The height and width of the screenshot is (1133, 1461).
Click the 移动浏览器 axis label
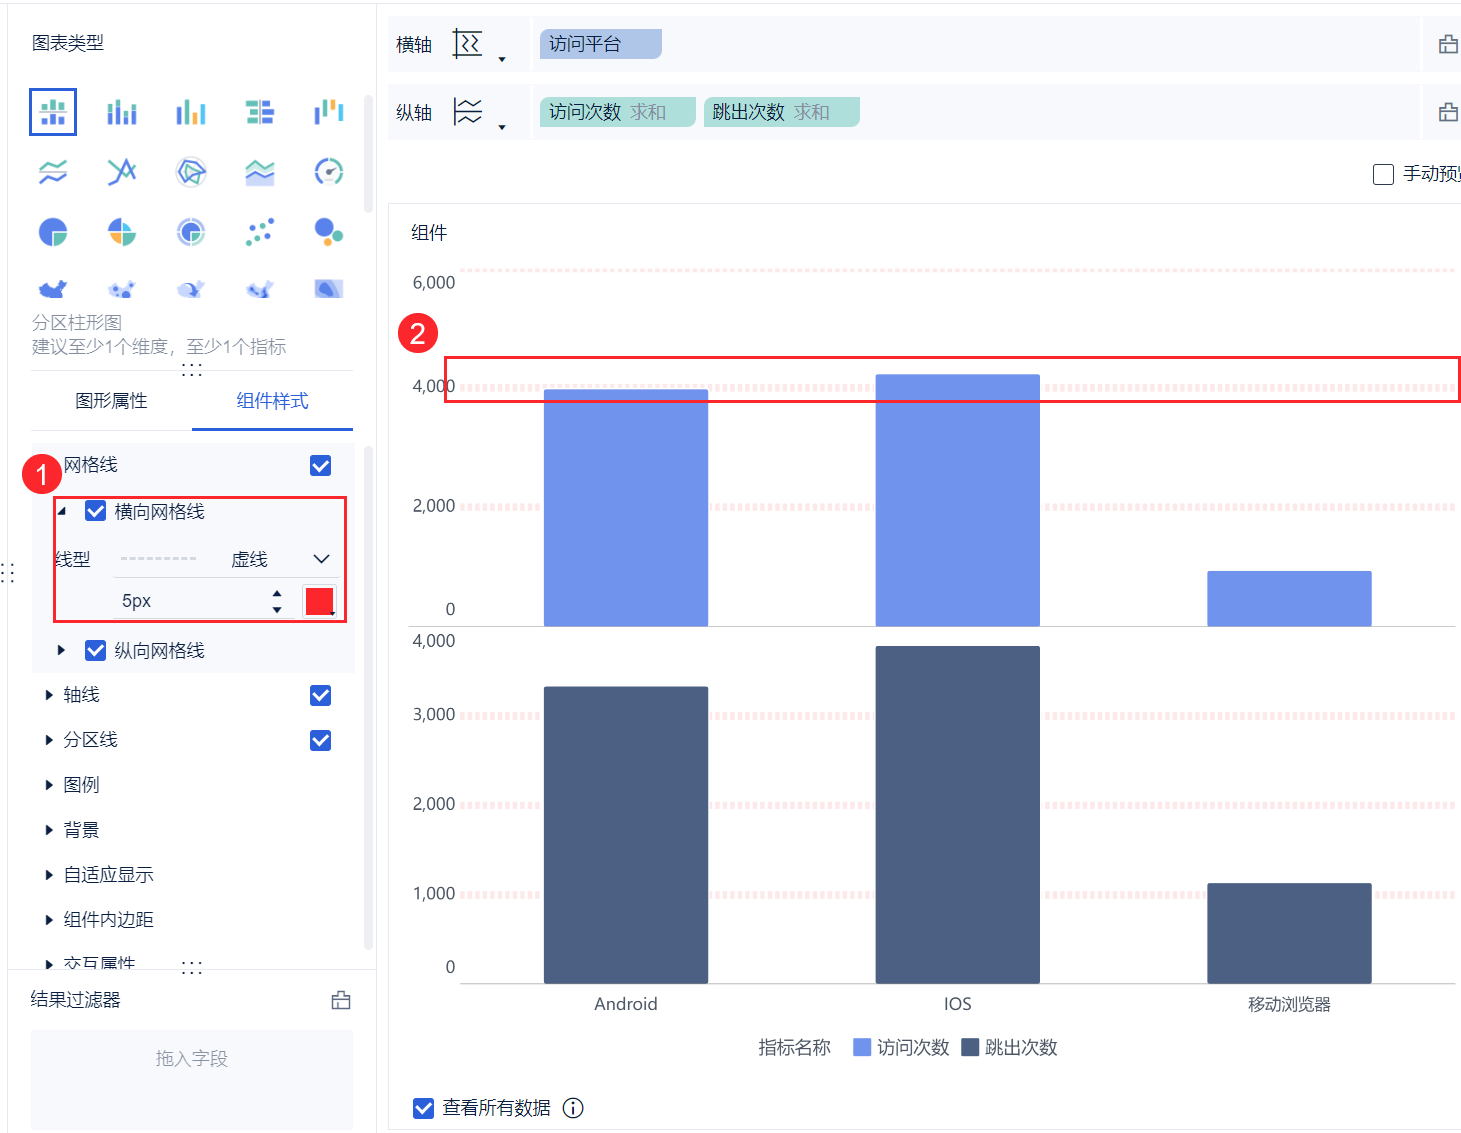[1289, 1004]
